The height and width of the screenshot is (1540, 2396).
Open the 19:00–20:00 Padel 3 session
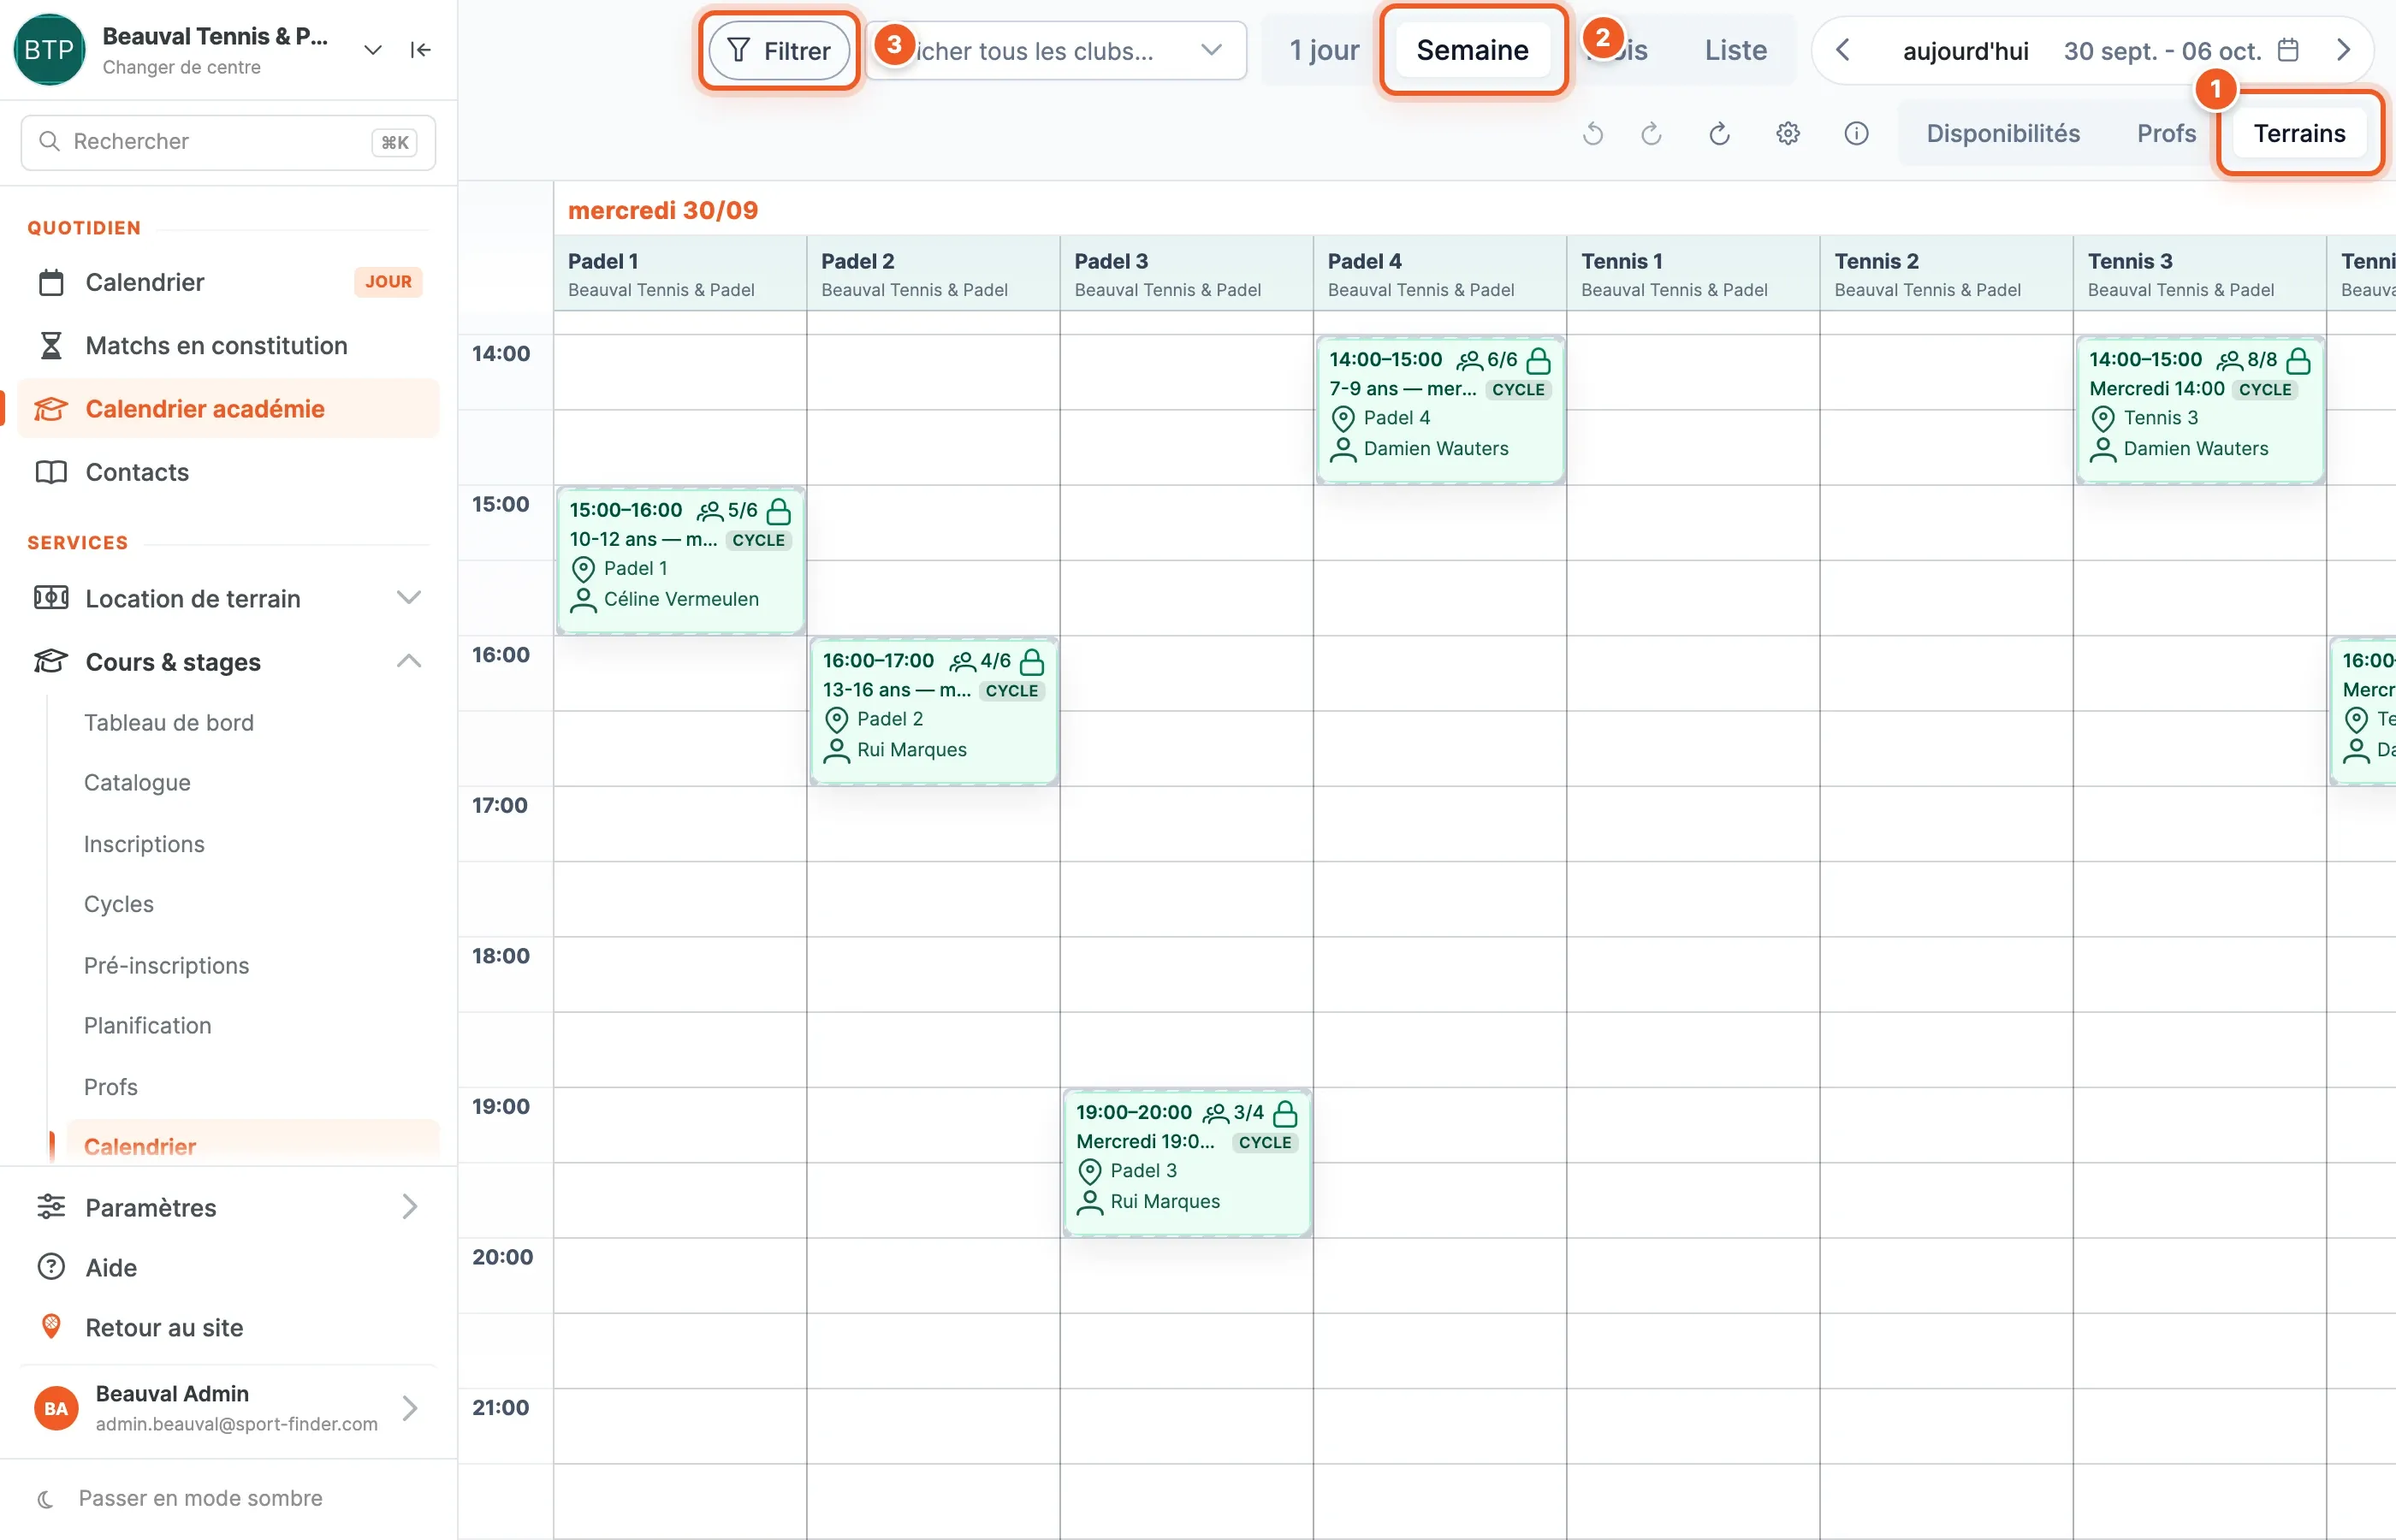(1187, 1163)
